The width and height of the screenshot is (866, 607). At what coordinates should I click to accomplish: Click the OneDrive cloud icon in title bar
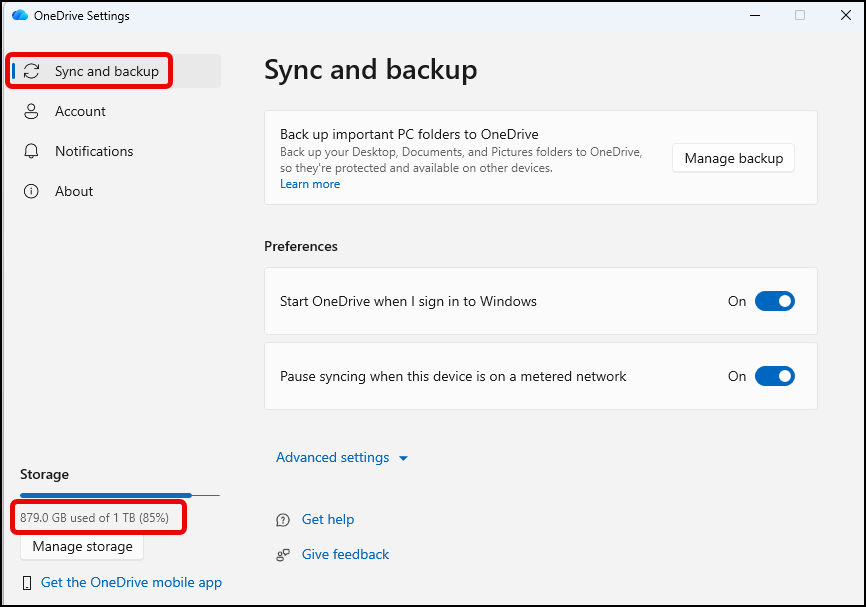click(x=20, y=16)
